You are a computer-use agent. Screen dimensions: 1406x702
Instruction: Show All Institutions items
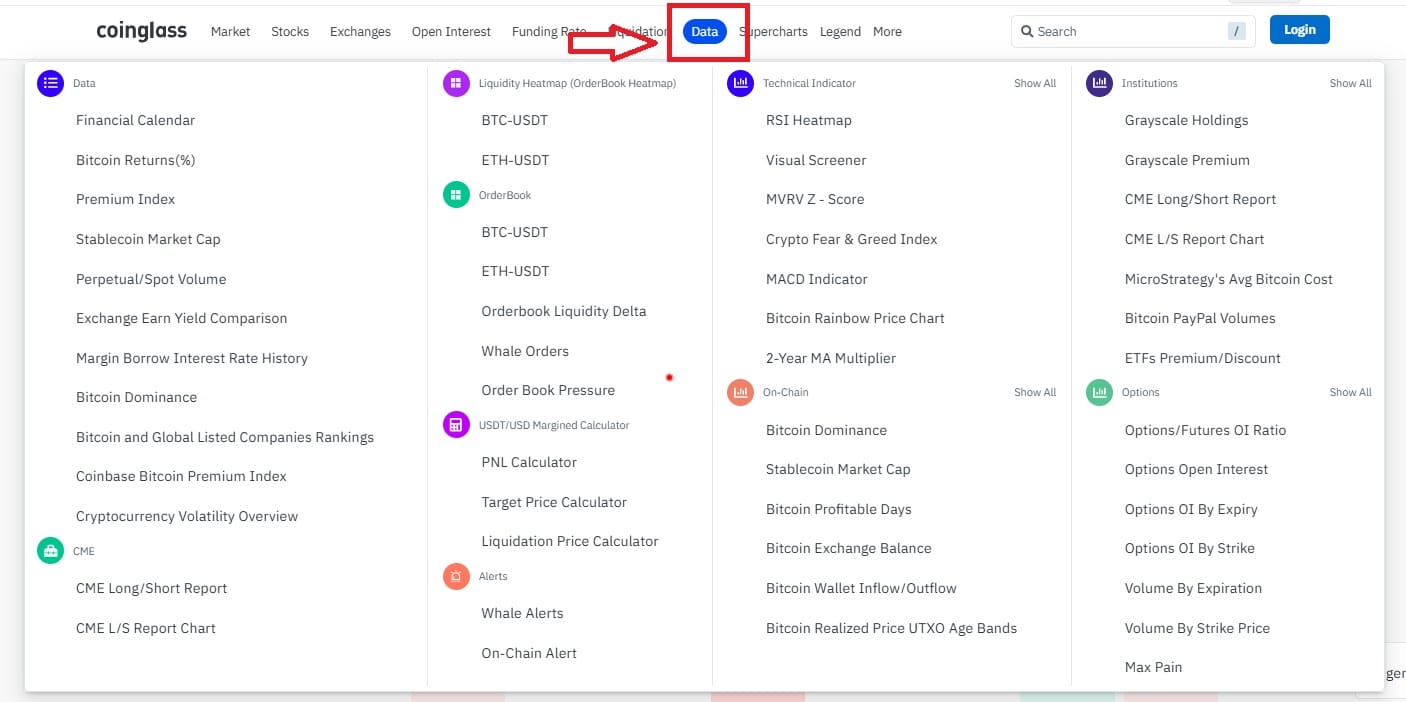click(x=1351, y=83)
